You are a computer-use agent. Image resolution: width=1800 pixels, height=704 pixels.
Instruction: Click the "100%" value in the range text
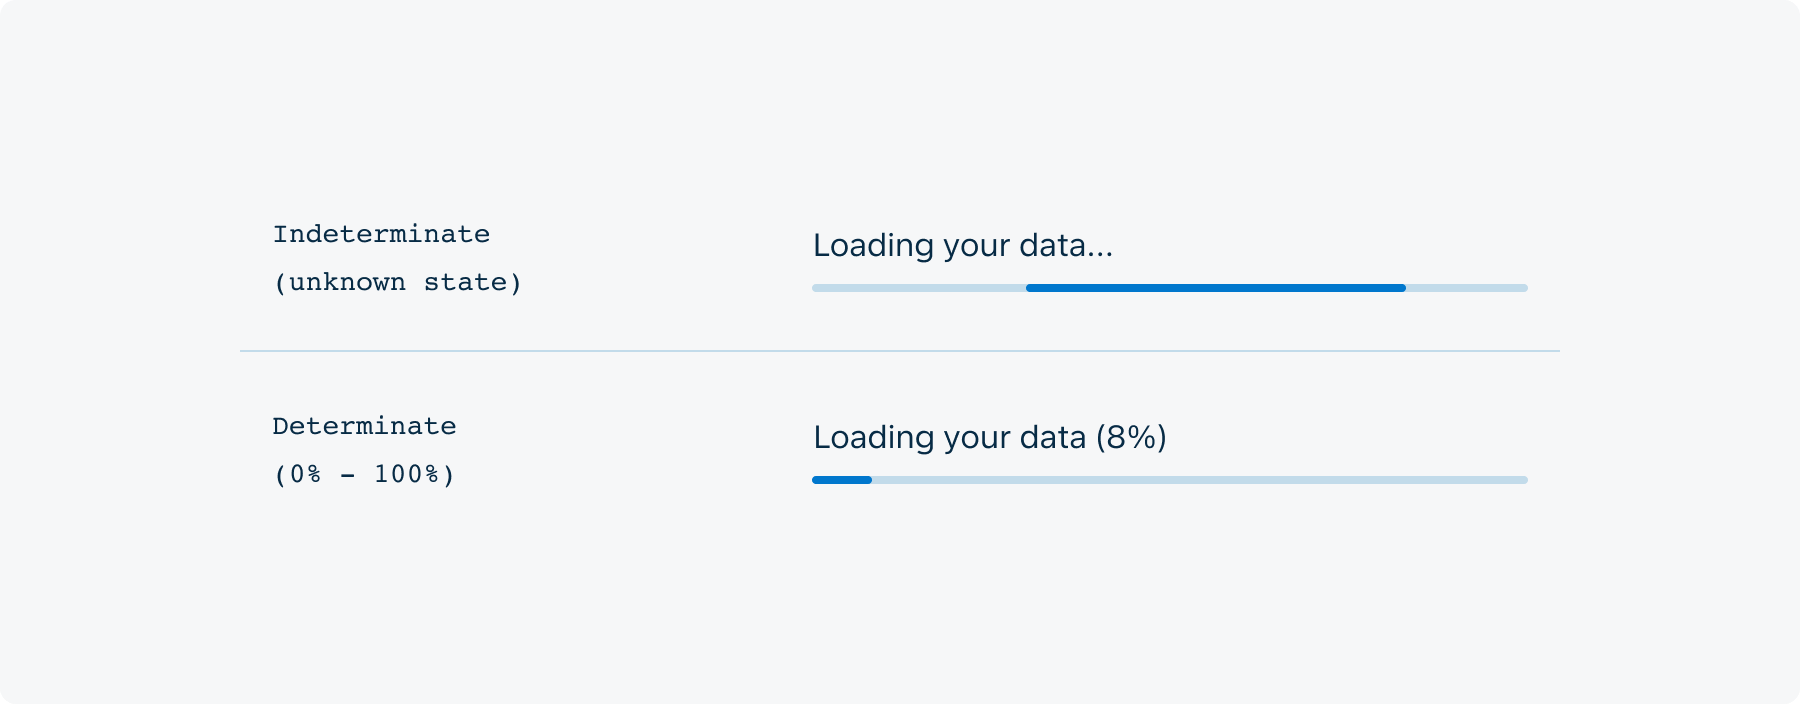click(x=406, y=474)
